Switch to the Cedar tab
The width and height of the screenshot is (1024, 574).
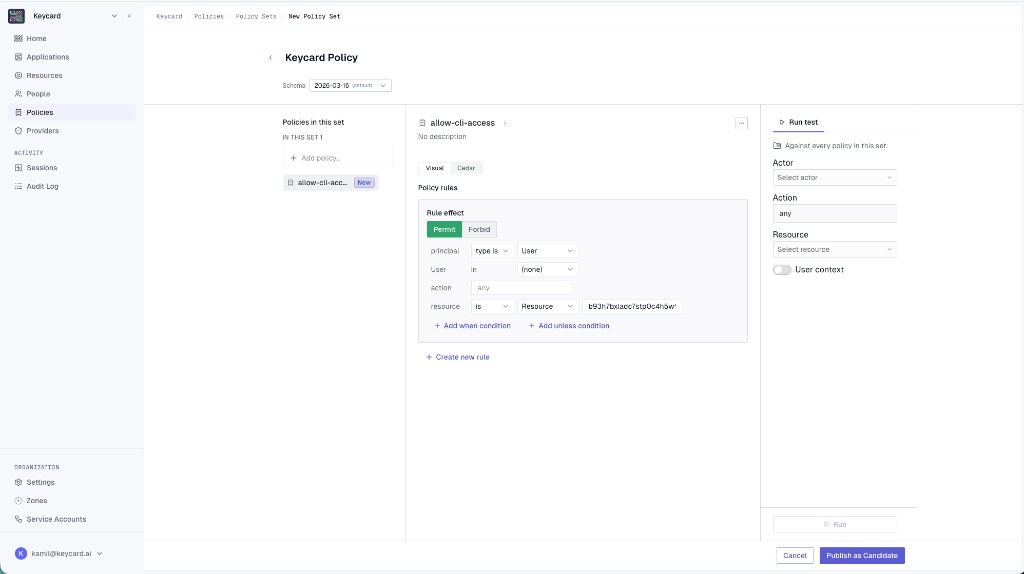point(466,168)
